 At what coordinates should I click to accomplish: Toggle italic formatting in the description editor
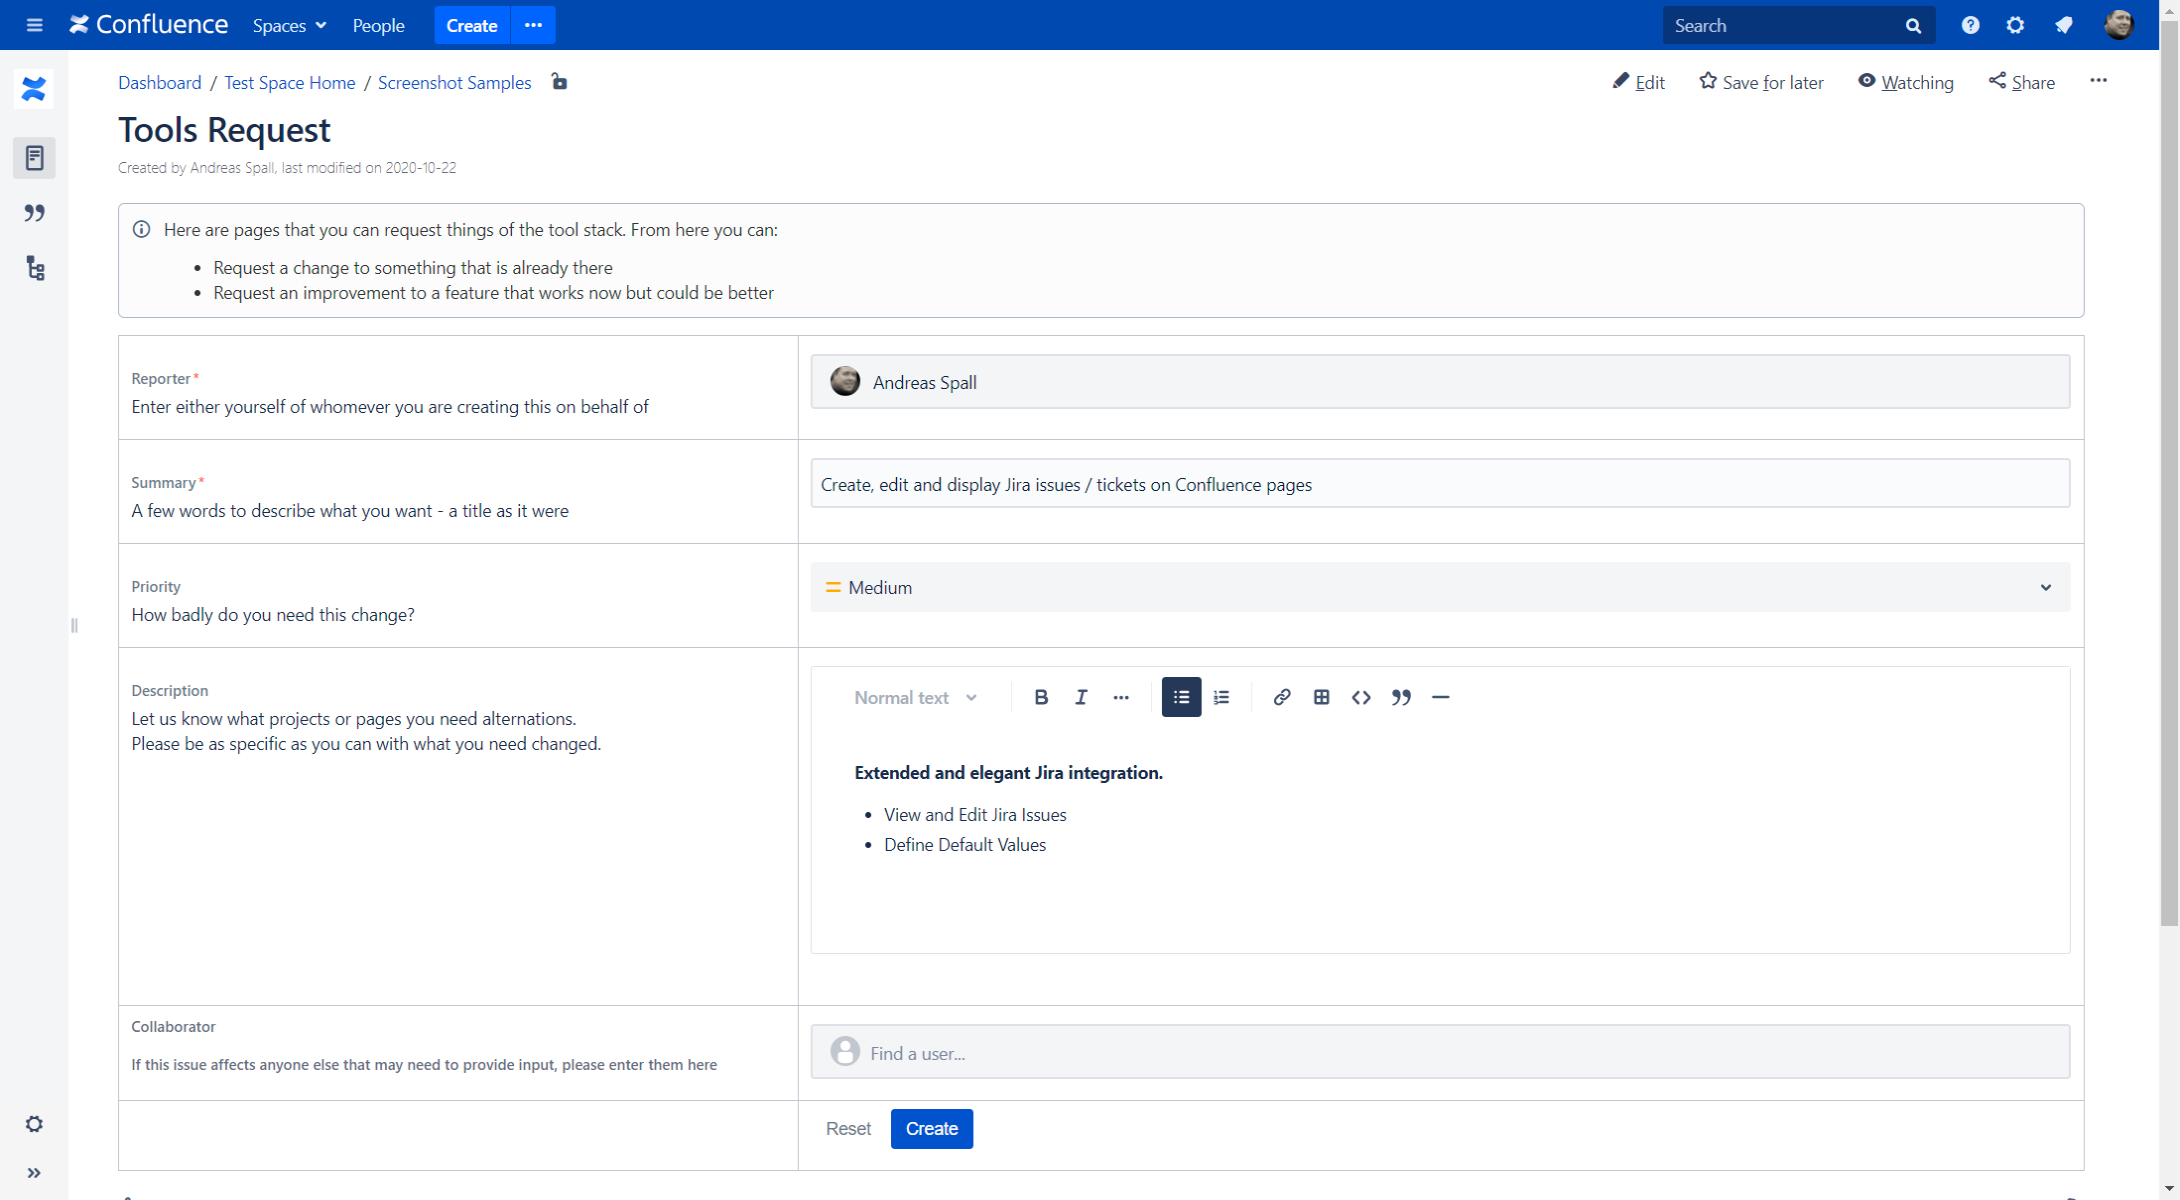click(x=1081, y=698)
